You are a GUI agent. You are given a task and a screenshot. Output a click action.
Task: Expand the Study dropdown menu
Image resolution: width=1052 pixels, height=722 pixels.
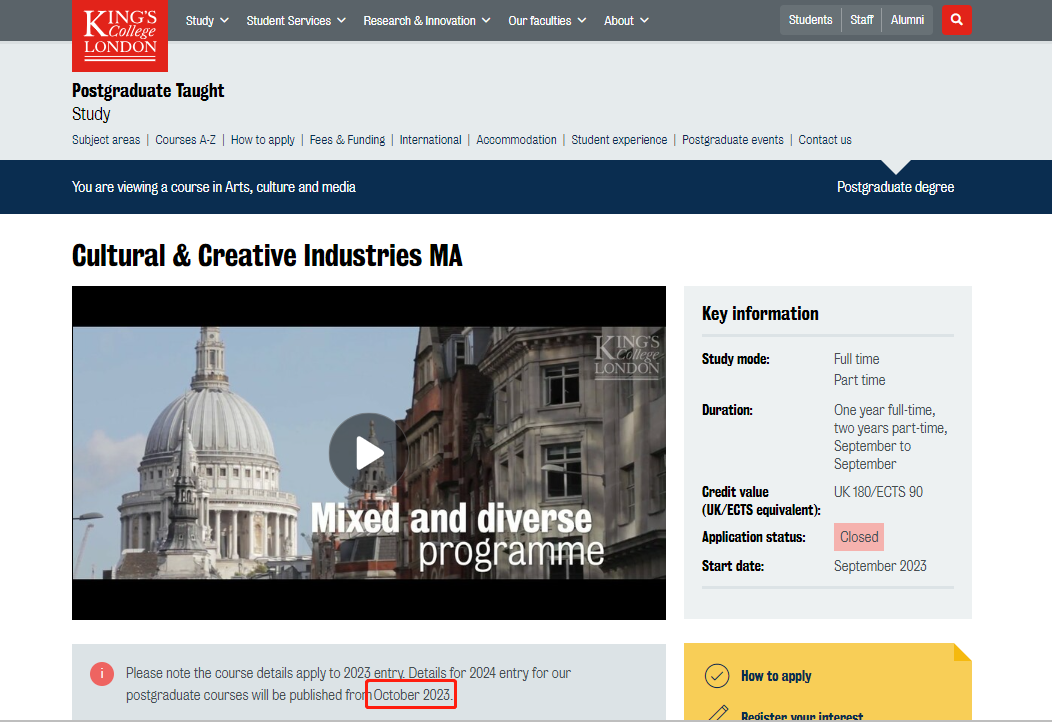207,21
